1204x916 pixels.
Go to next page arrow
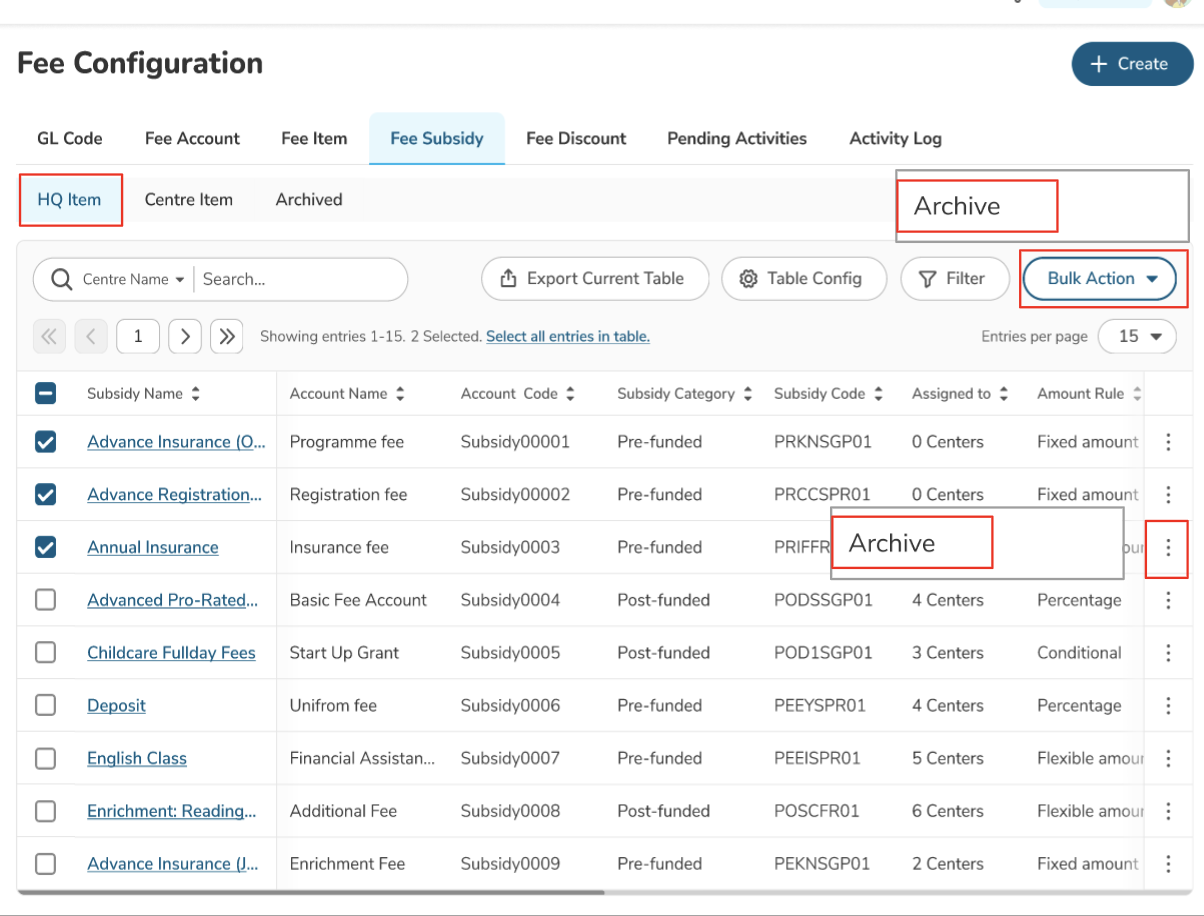[185, 337]
